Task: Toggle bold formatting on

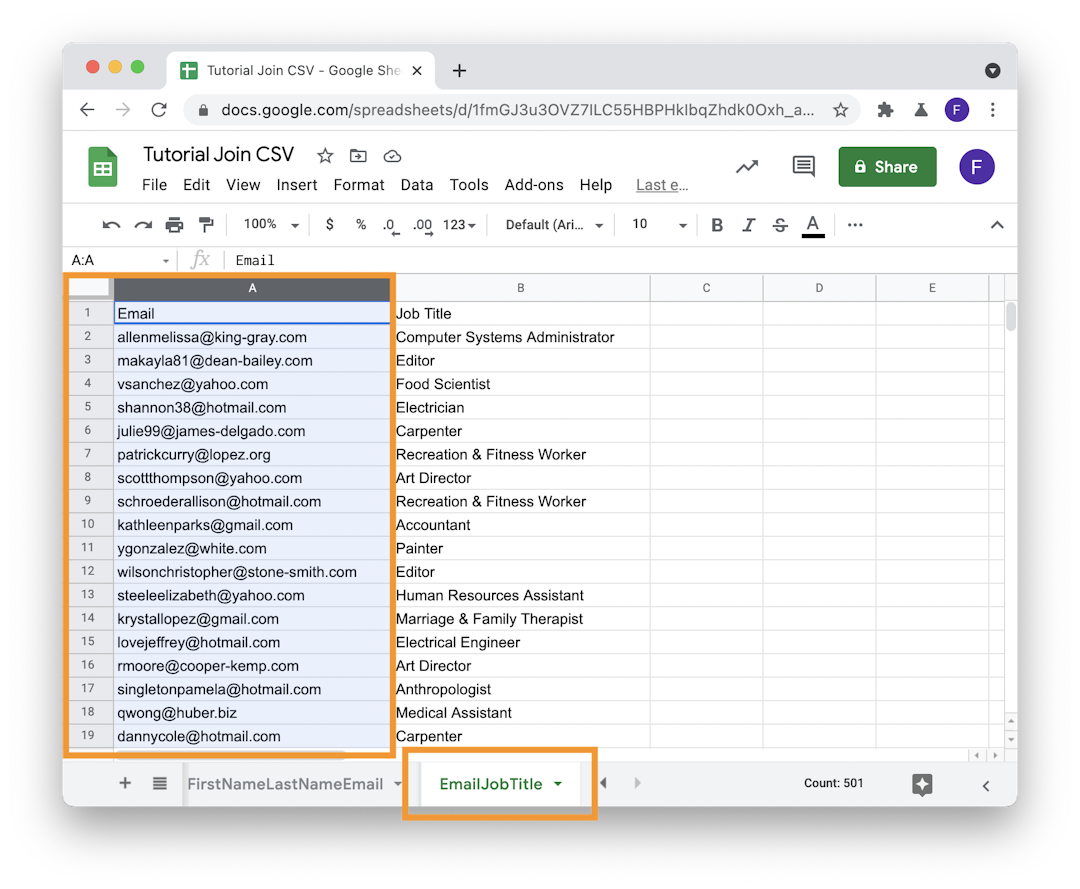Action: [x=717, y=224]
